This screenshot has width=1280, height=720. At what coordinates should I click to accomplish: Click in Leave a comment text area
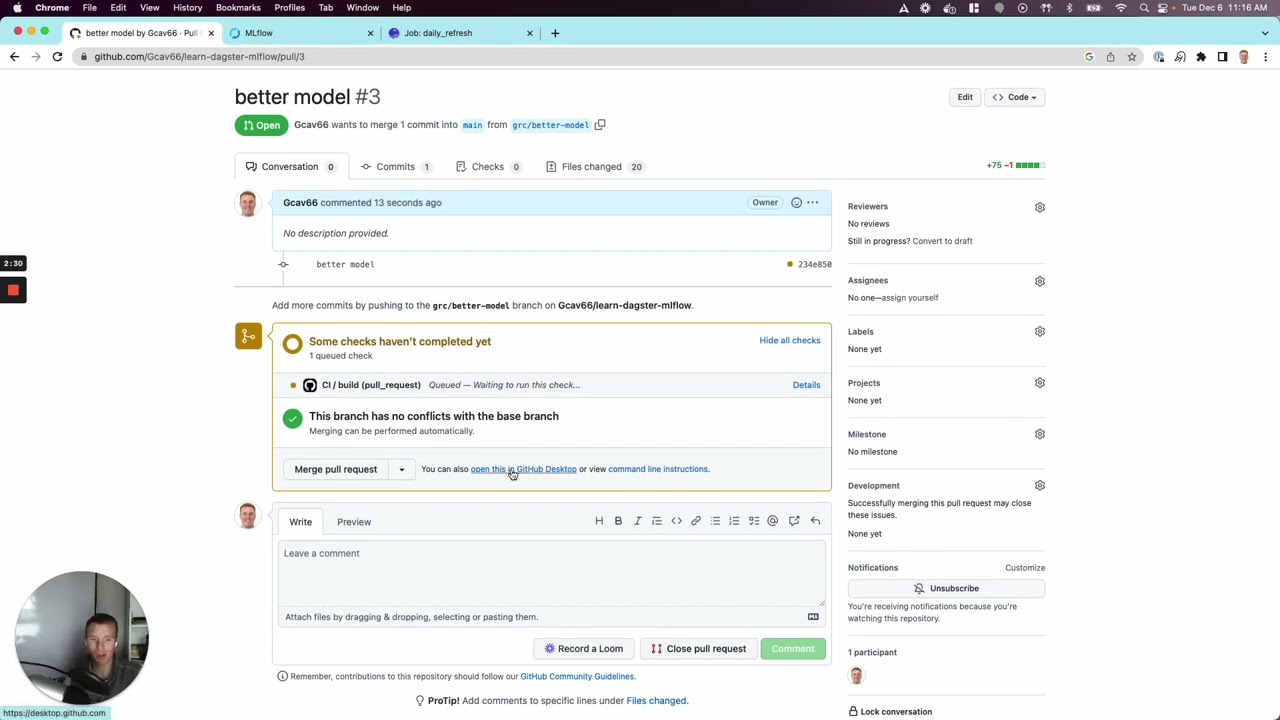tap(552, 573)
